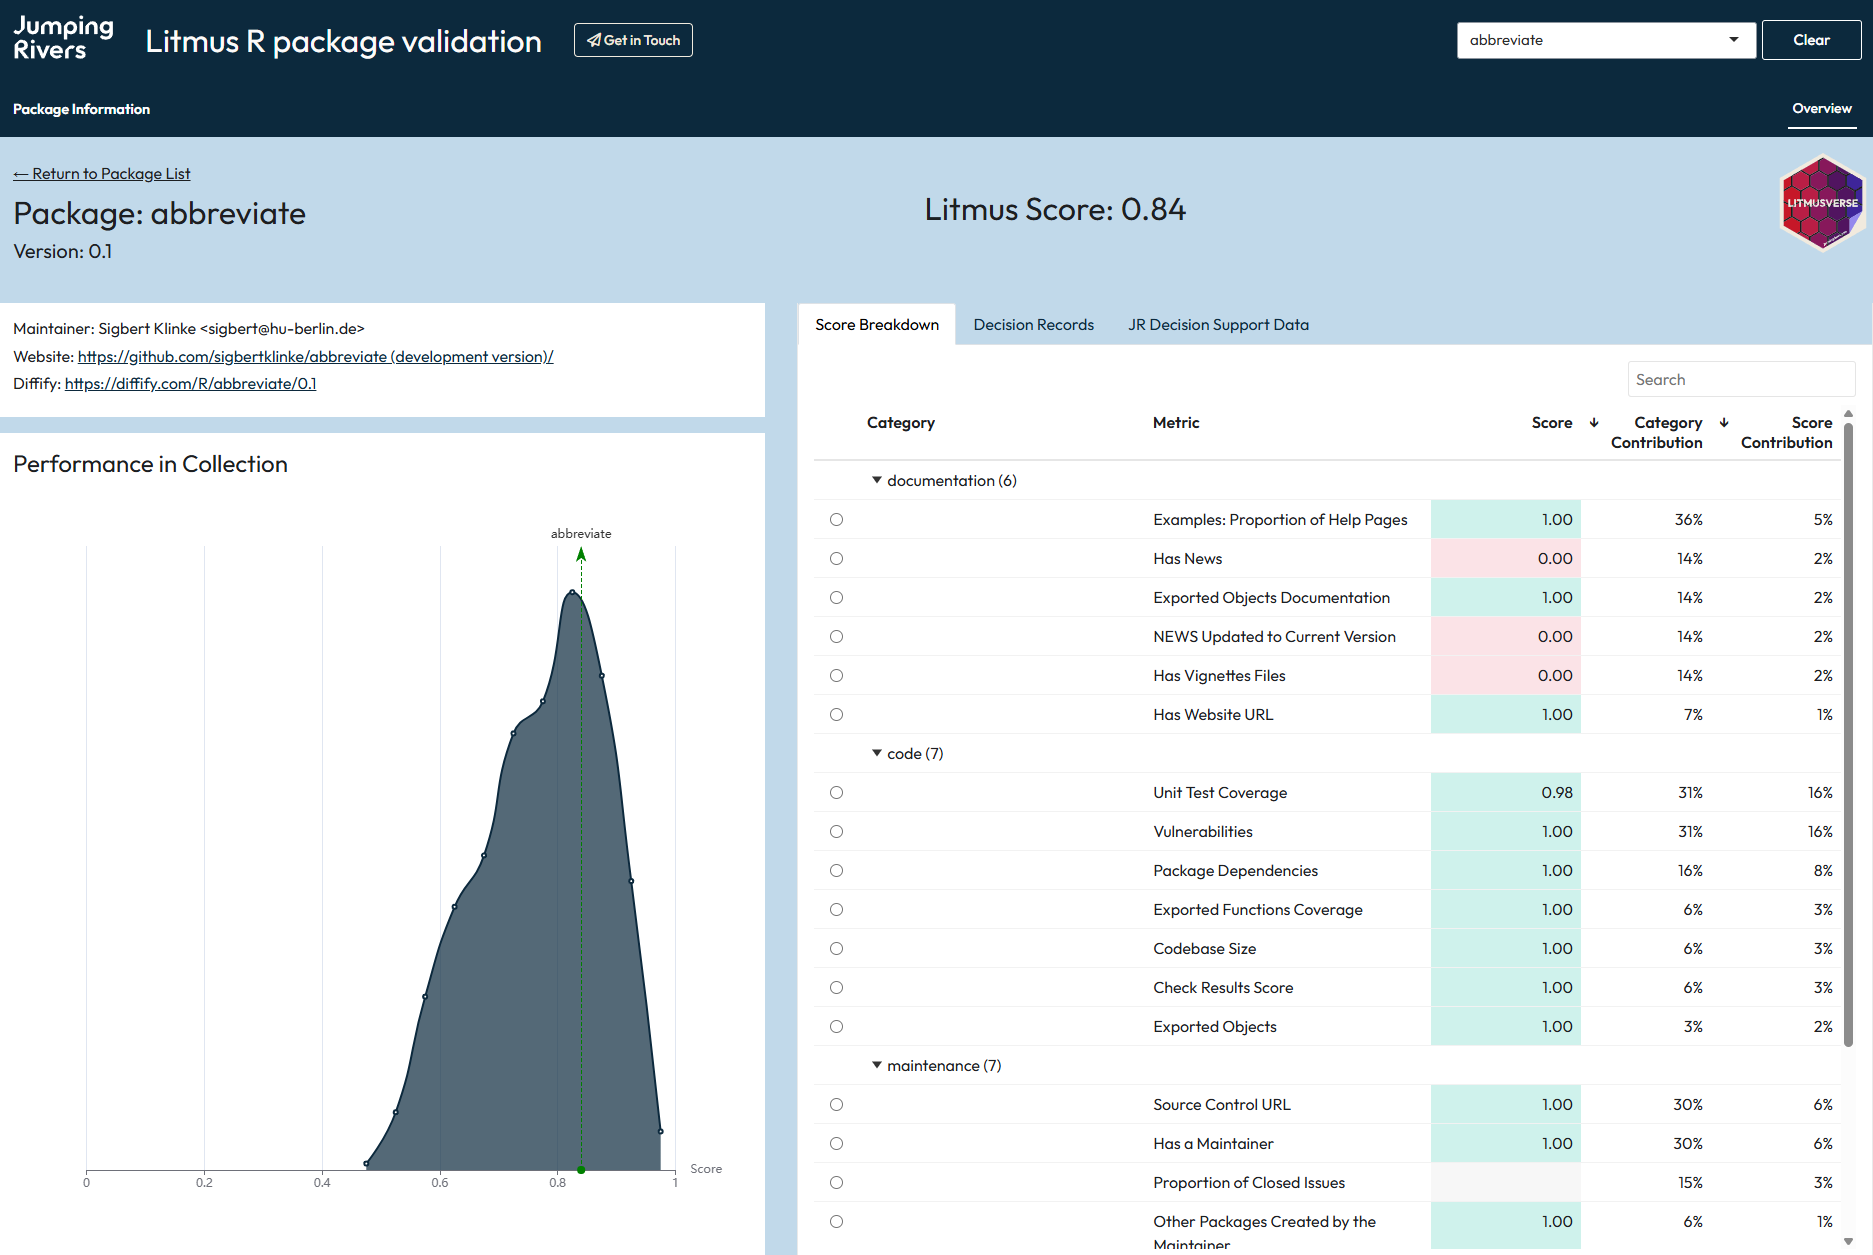Select radio for Has News row
The image size is (1873, 1255).
[x=836, y=559]
